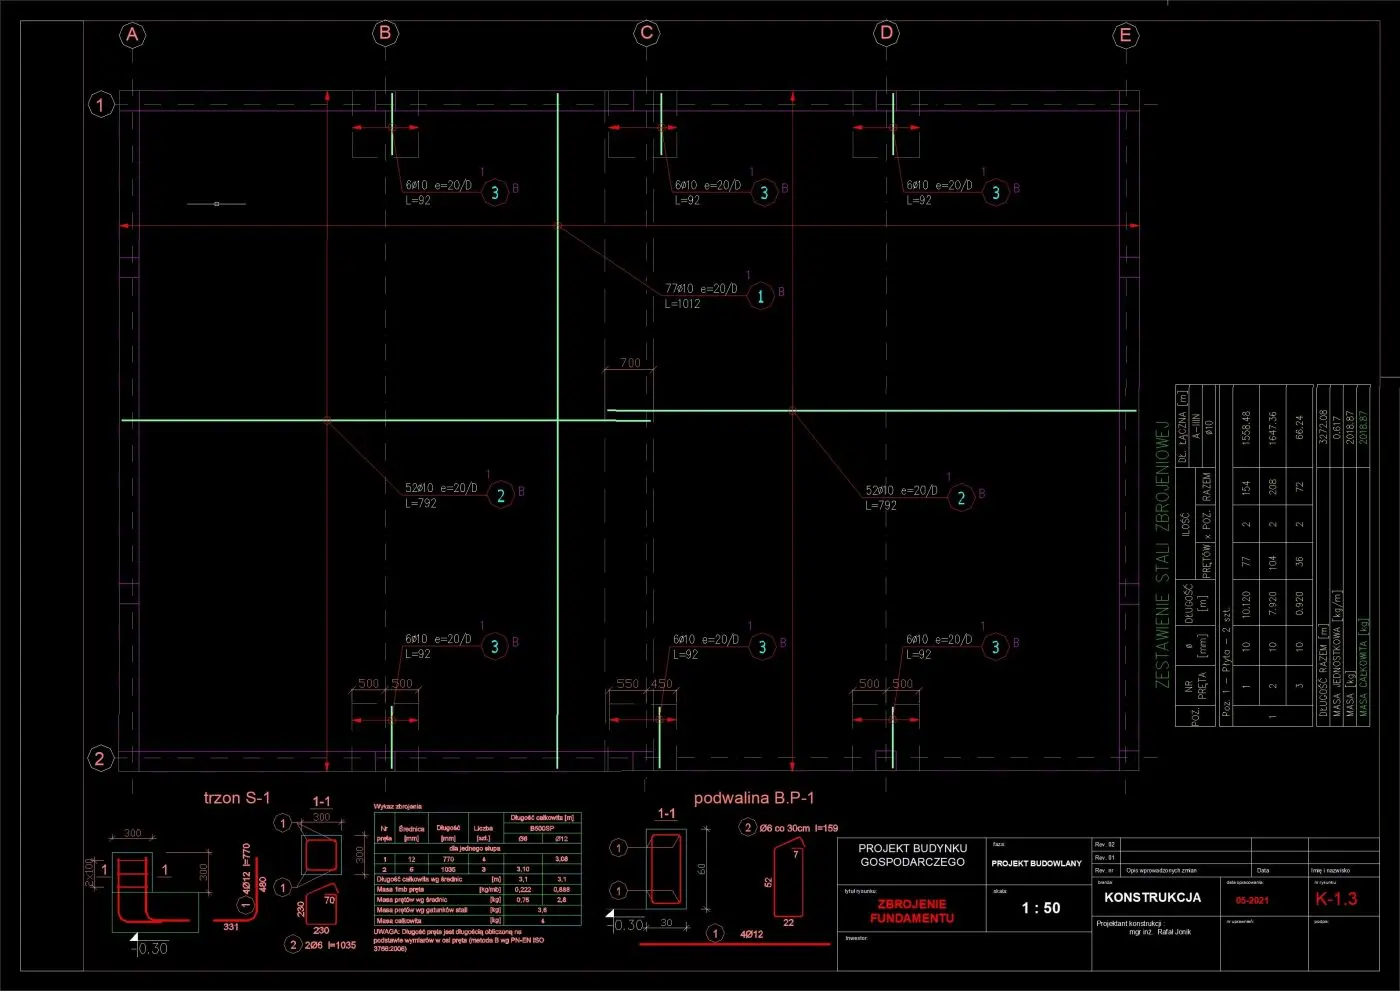
Task: Click grid axis bubble E
Action: [1125, 36]
